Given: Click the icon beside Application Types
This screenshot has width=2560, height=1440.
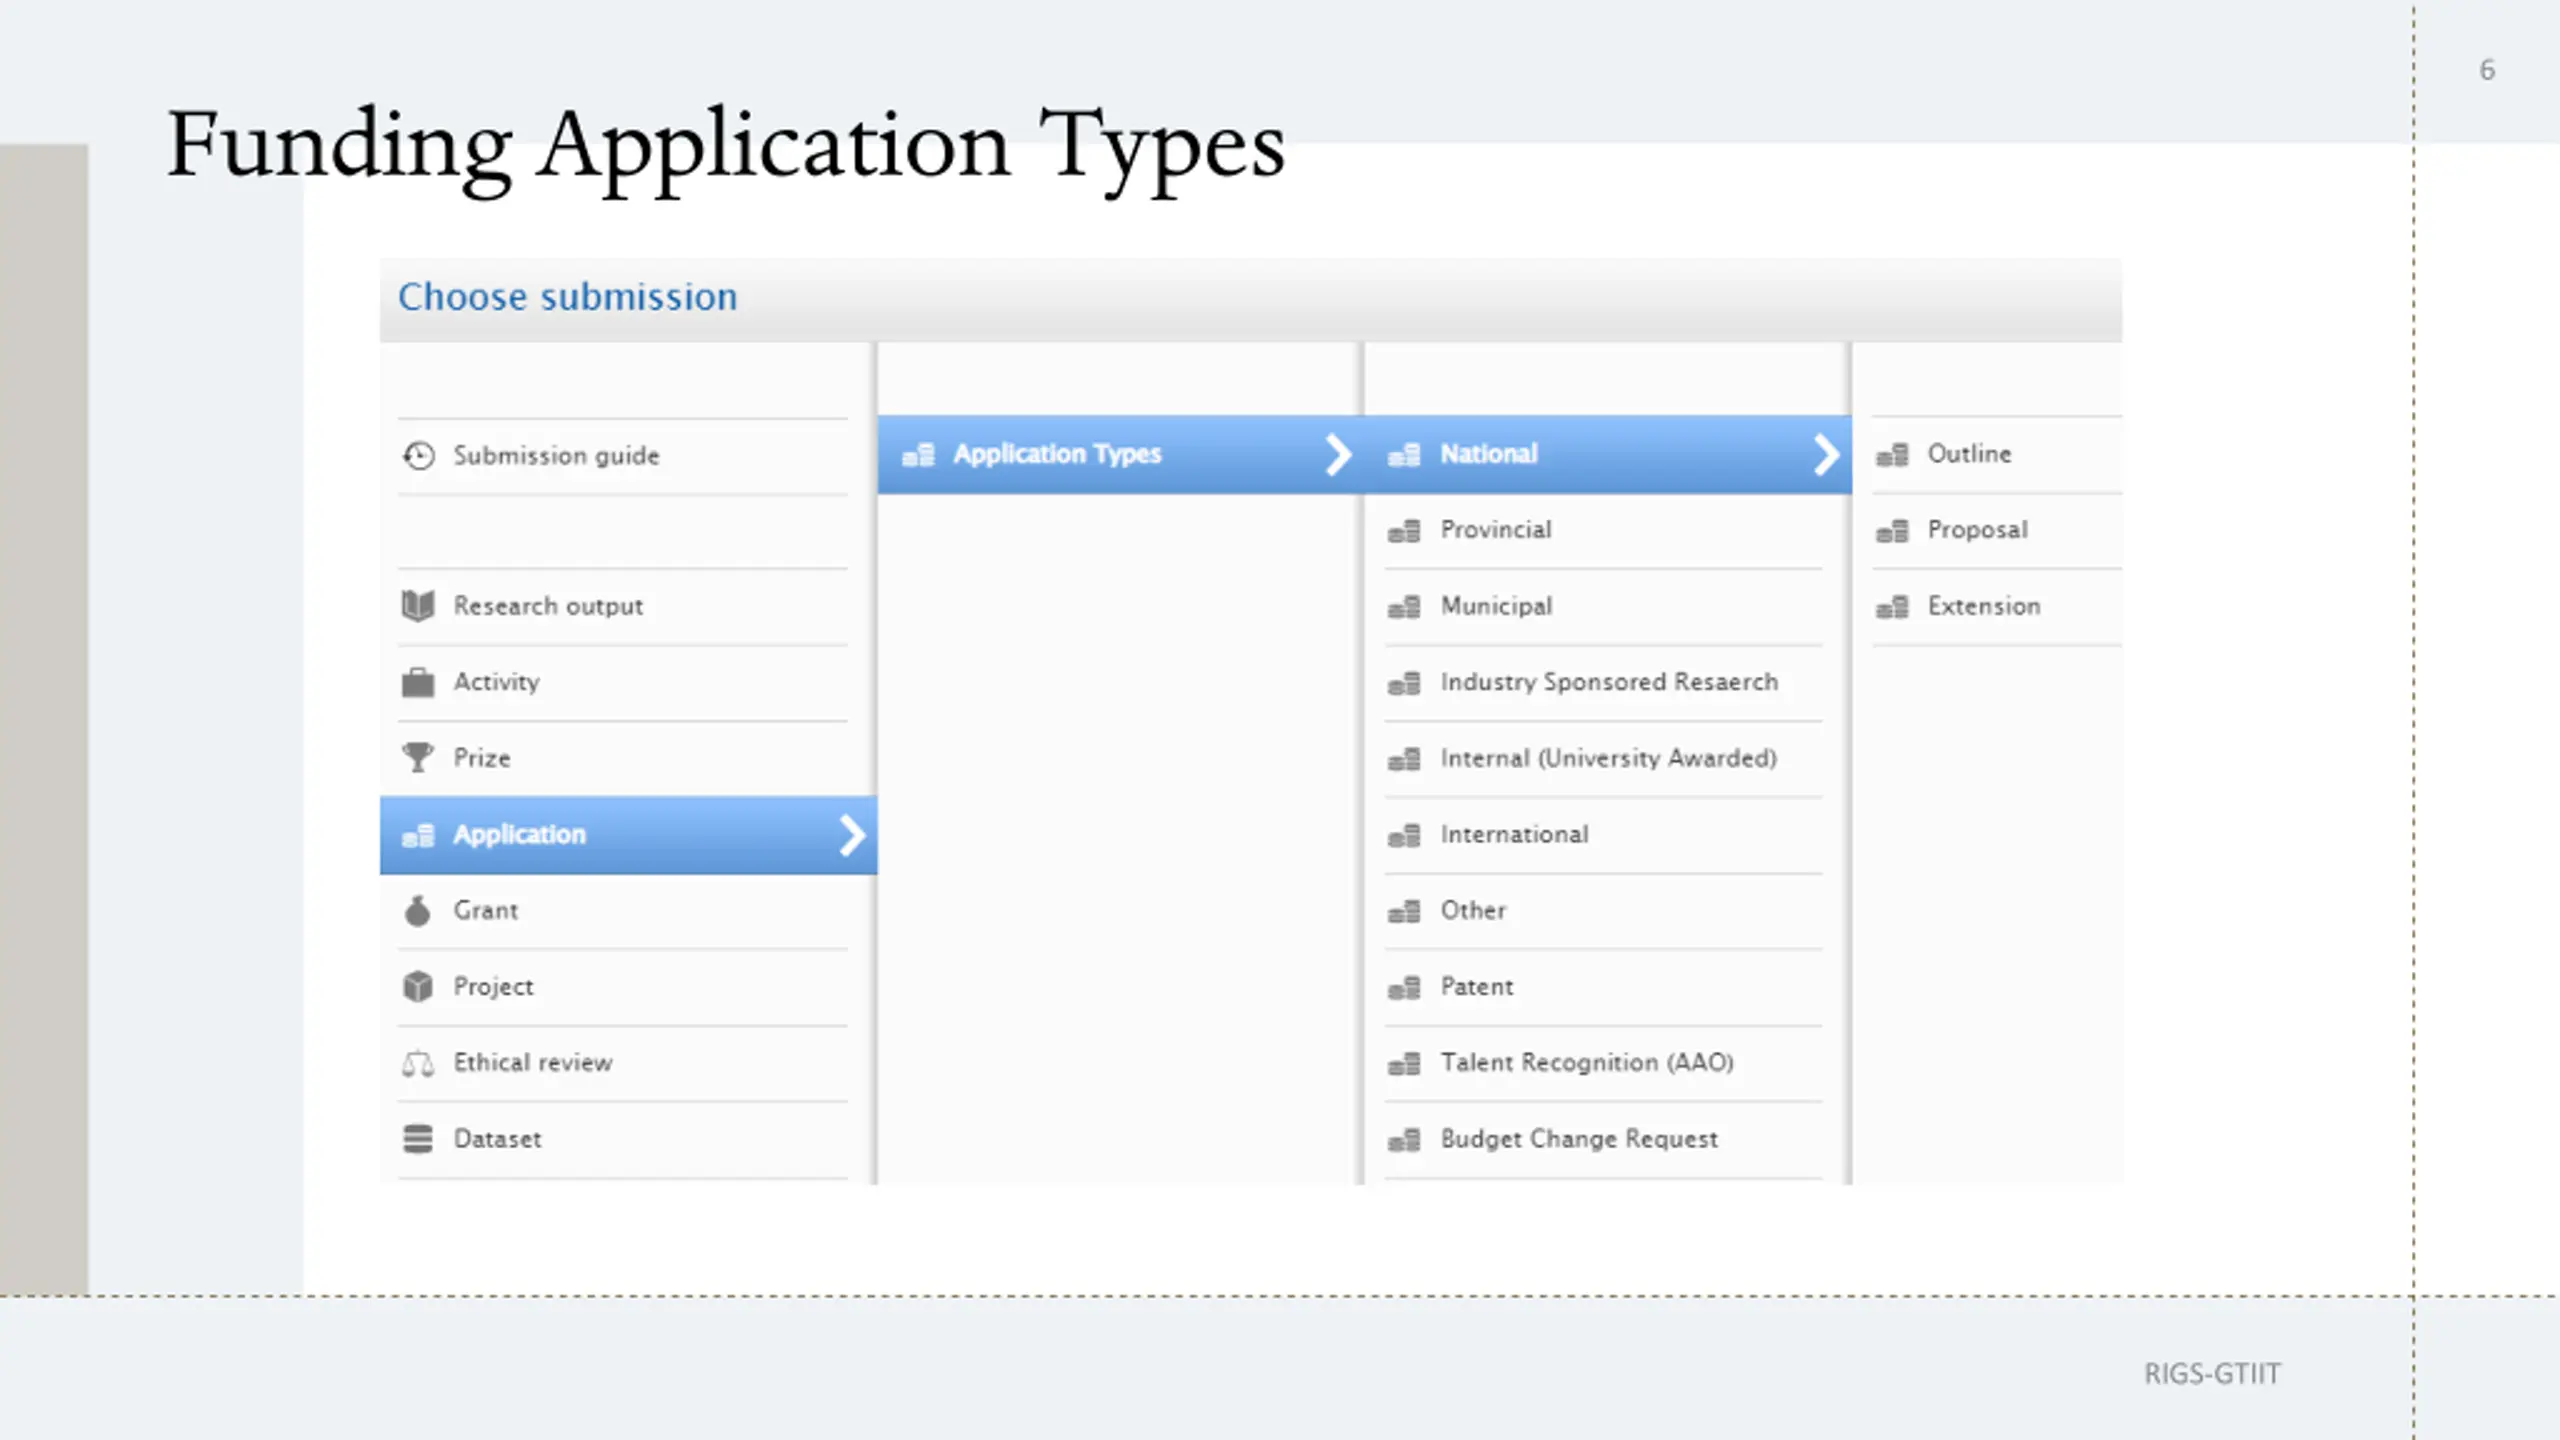Looking at the screenshot, I should [918, 455].
